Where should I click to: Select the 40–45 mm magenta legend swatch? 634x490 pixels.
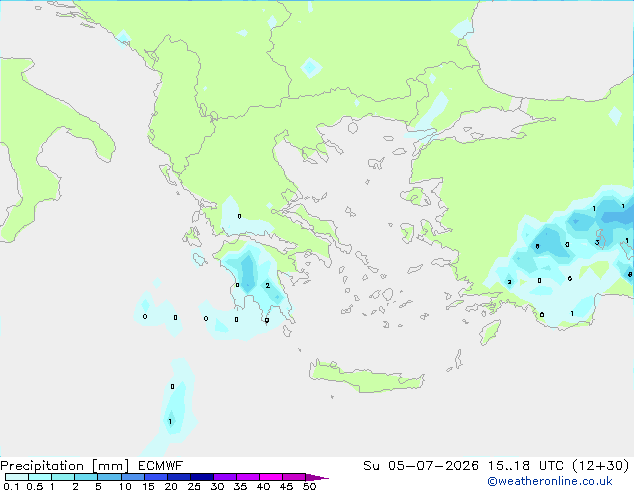271,477
